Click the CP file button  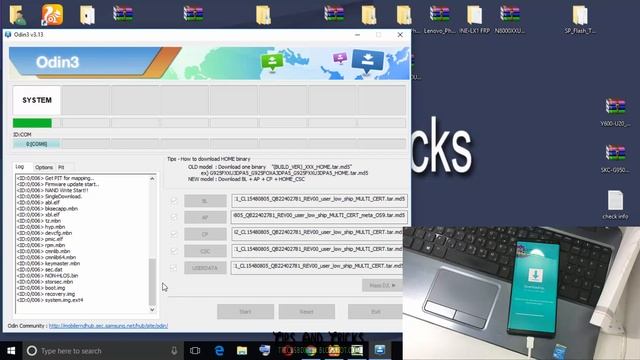click(205, 234)
